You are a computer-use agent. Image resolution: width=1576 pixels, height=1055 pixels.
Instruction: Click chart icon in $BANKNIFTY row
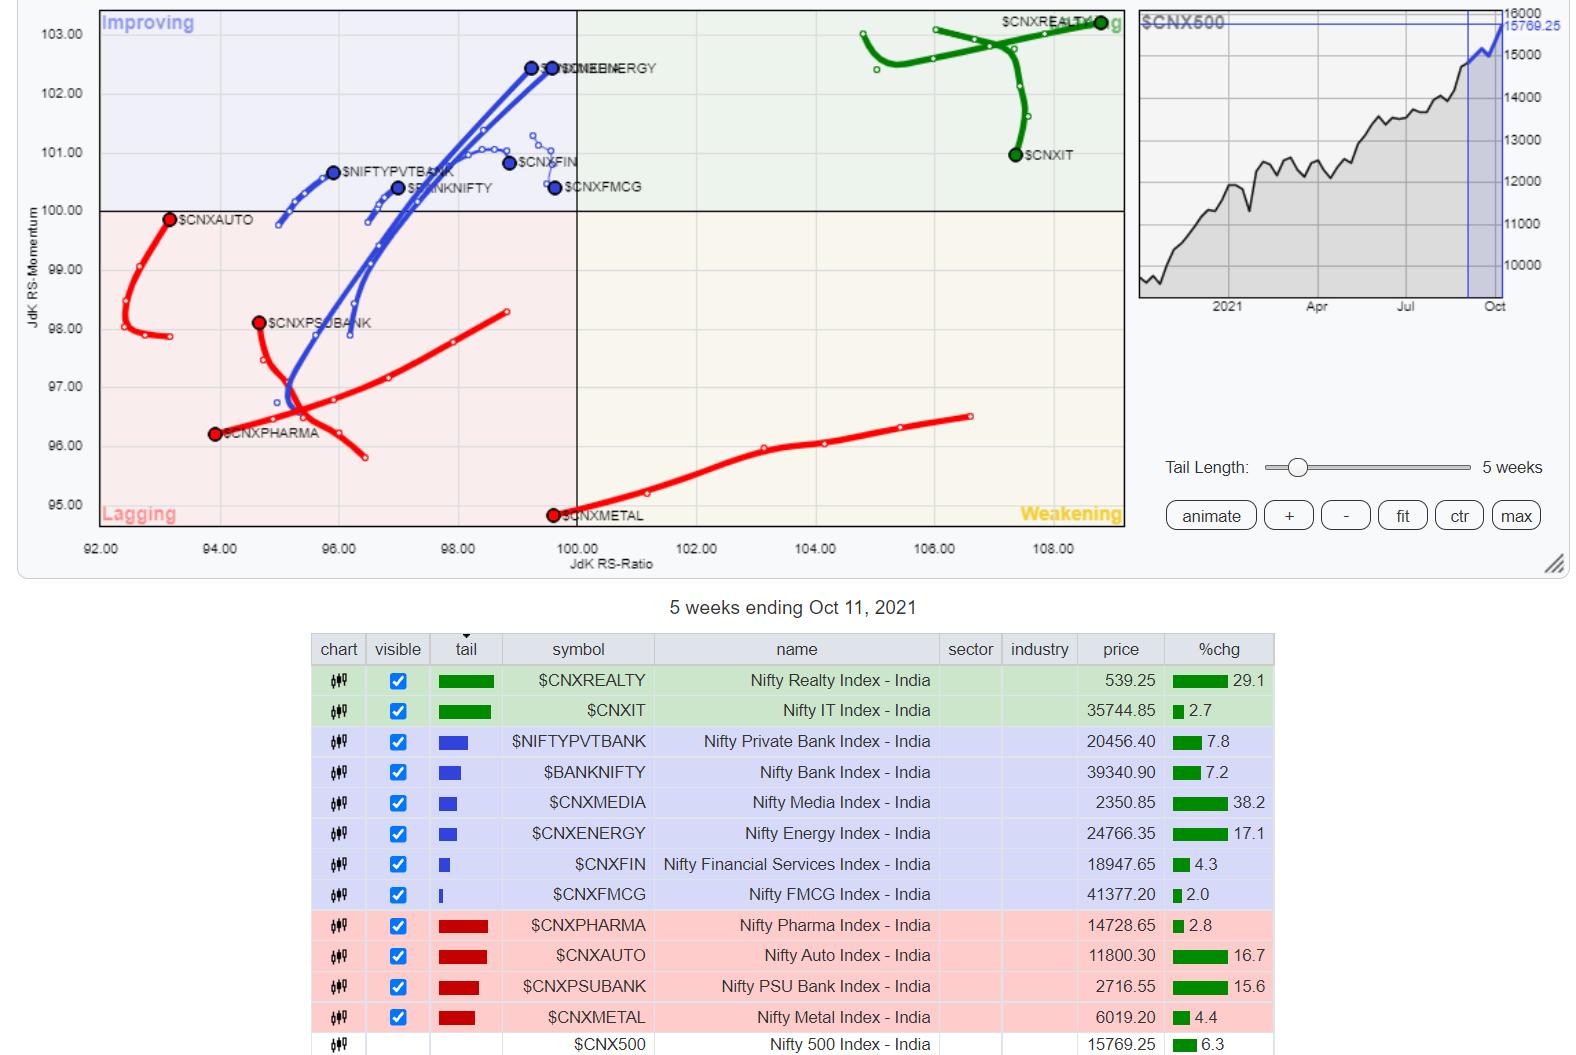click(x=339, y=772)
